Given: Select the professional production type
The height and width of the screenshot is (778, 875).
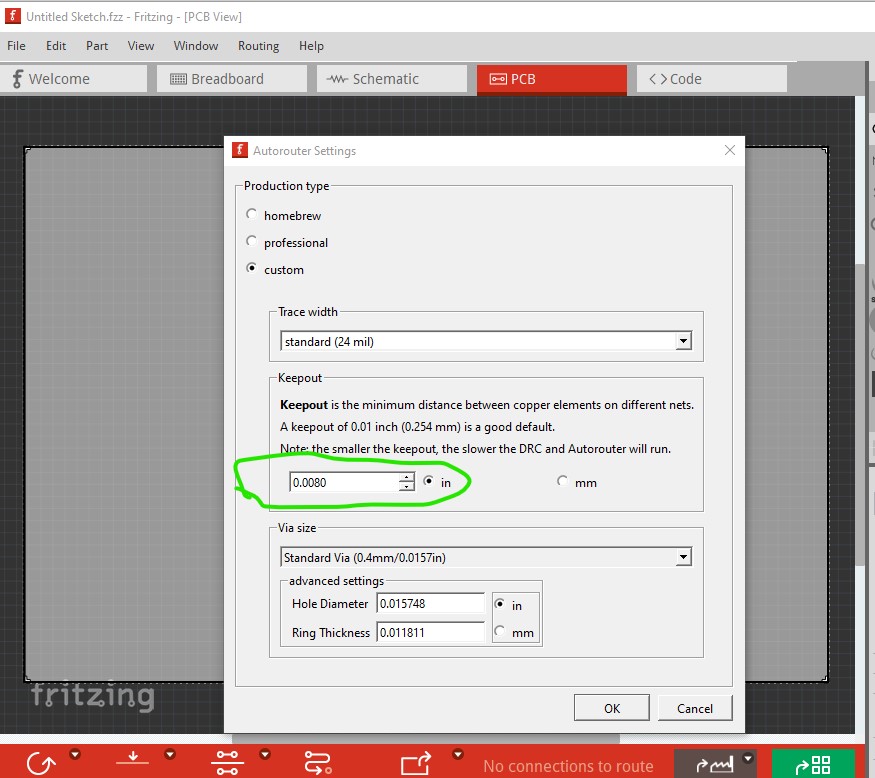Looking at the screenshot, I should tap(252, 241).
